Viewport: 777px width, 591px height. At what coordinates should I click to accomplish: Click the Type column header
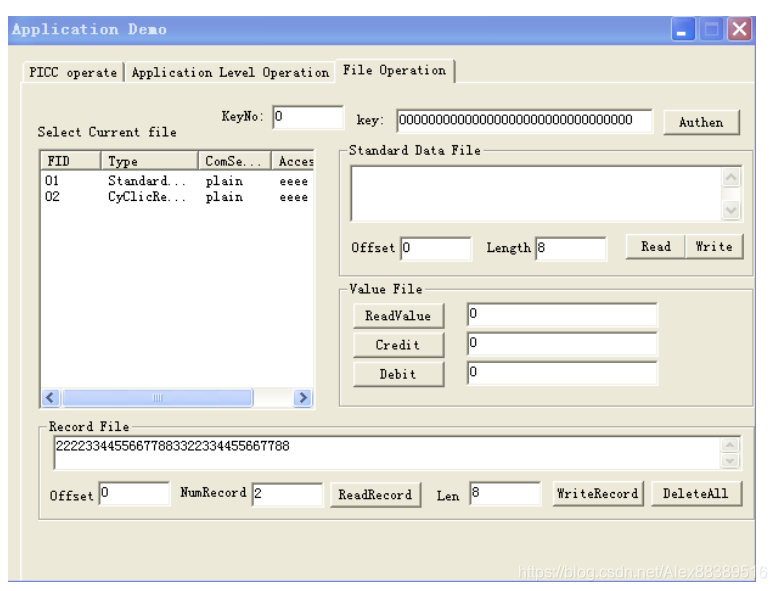point(149,161)
